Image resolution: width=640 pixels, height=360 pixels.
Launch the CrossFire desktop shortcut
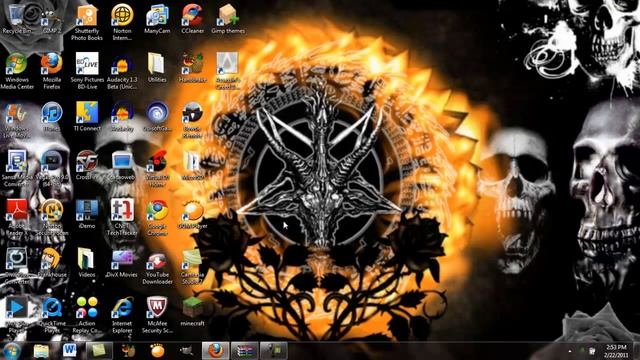[87, 165]
